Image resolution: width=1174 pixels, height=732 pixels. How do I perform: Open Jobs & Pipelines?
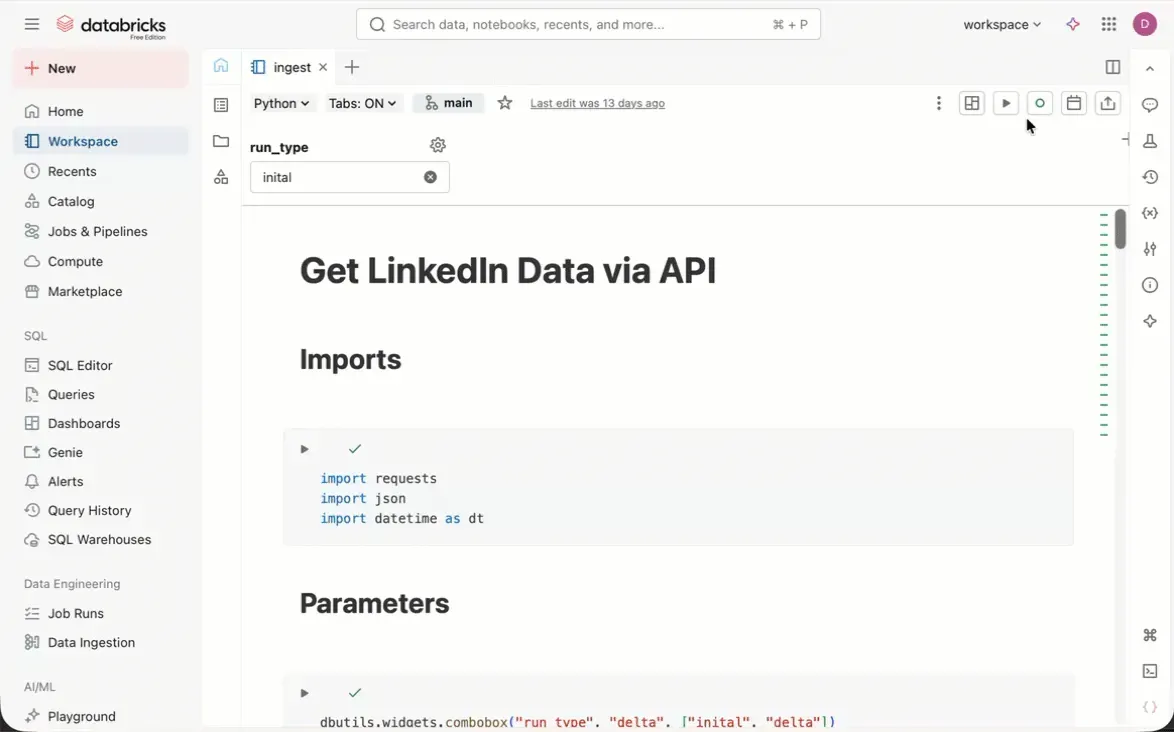(101, 231)
